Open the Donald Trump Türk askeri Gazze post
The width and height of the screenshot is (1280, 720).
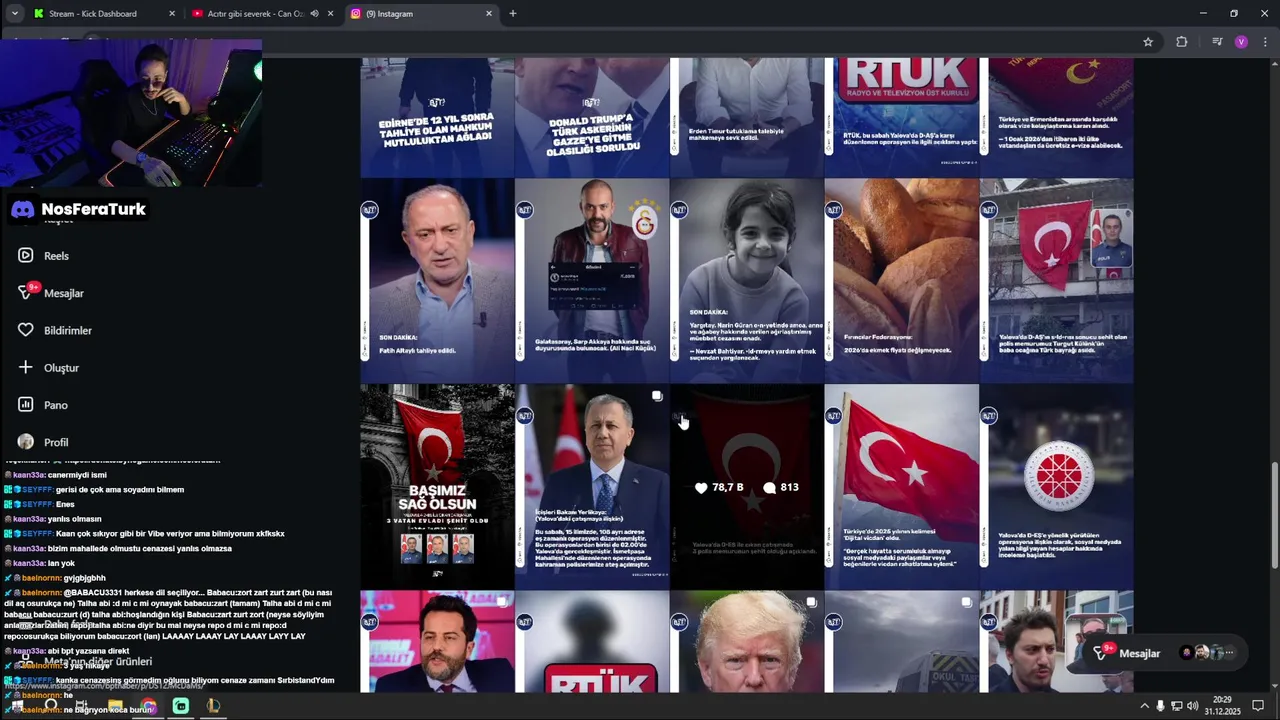pyautogui.click(x=592, y=117)
